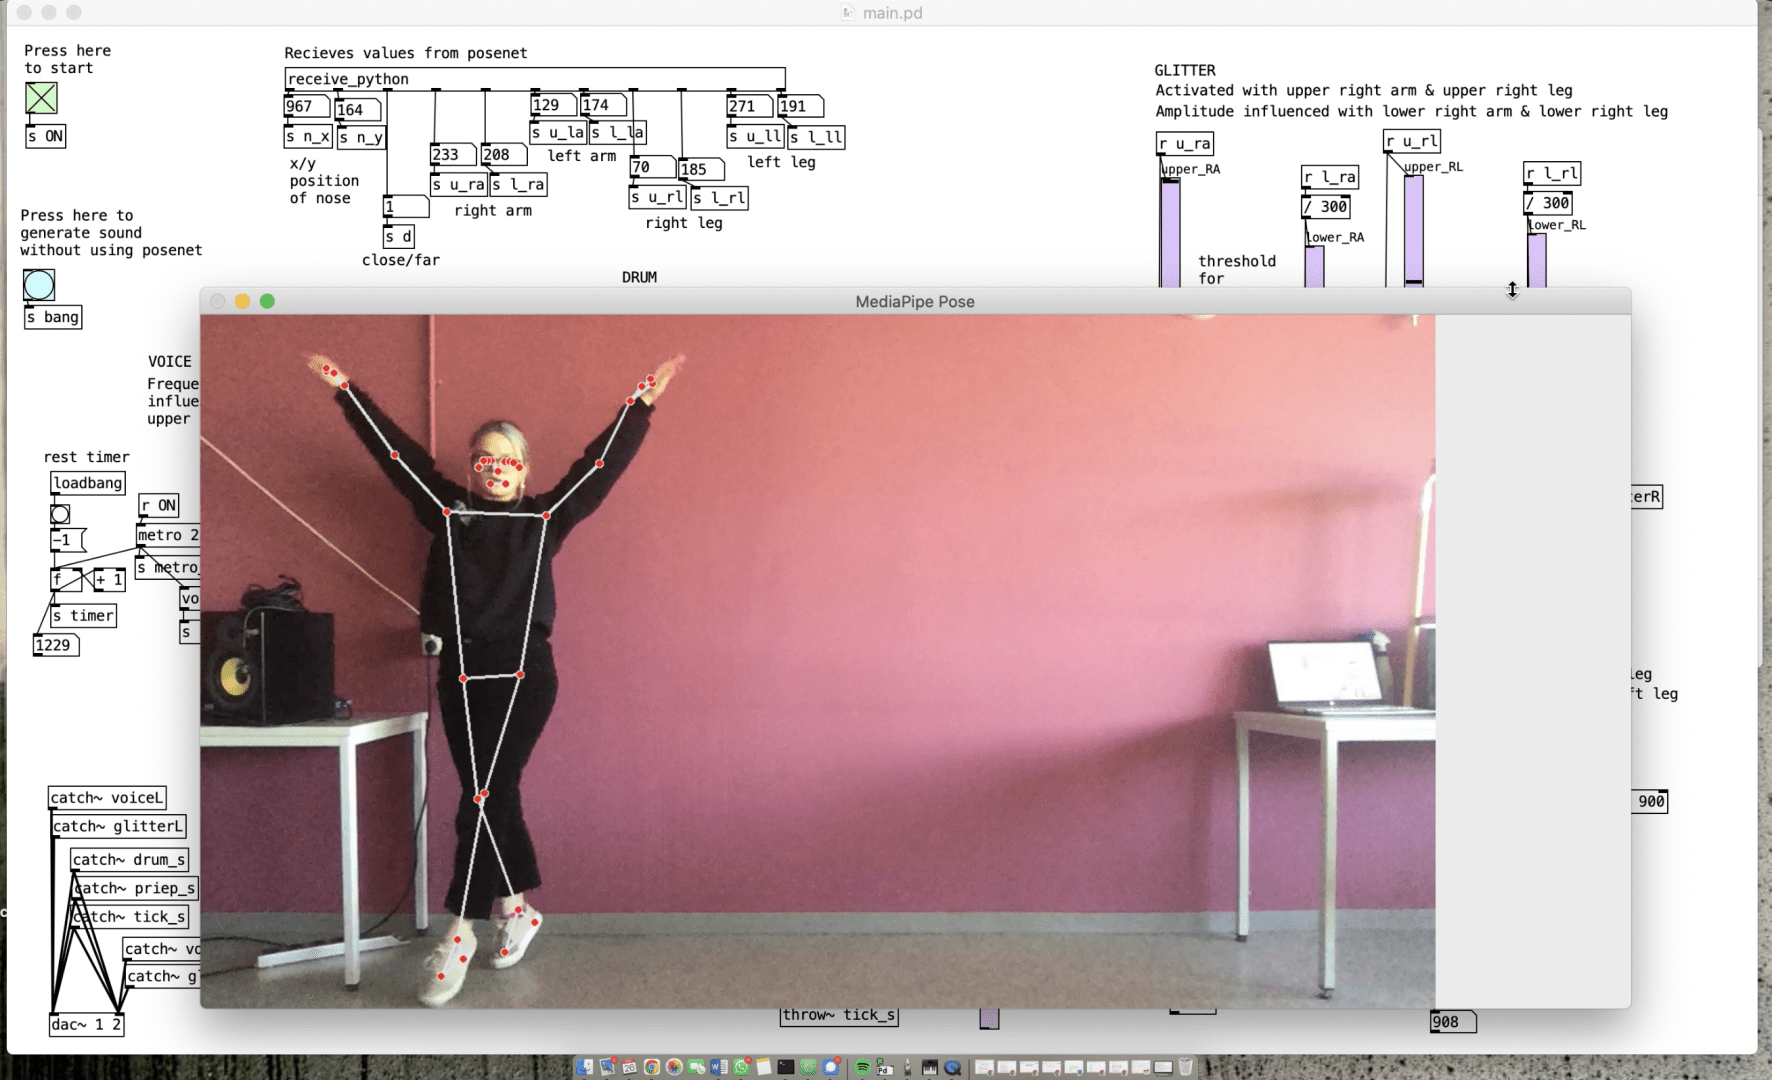Click the upper_RL vertical slider
Image resolution: width=1772 pixels, height=1080 pixels.
tap(1413, 230)
